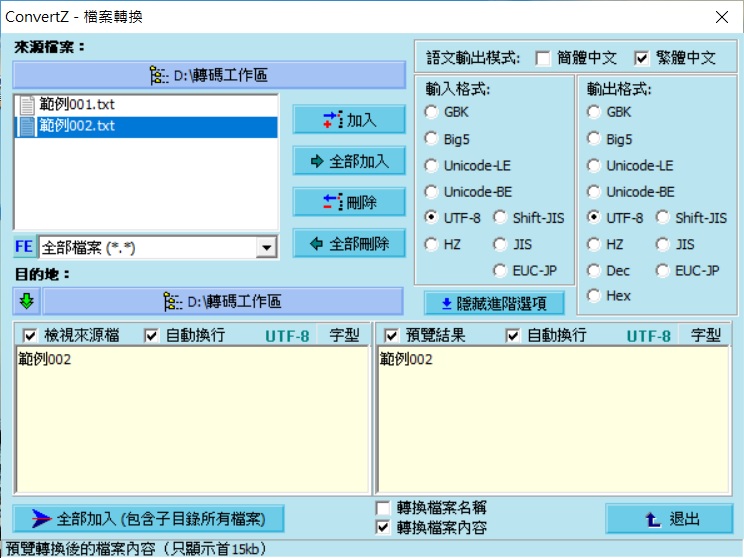Click 字型 button of preview pane
This screenshot has width=744, height=558.
coord(705,335)
